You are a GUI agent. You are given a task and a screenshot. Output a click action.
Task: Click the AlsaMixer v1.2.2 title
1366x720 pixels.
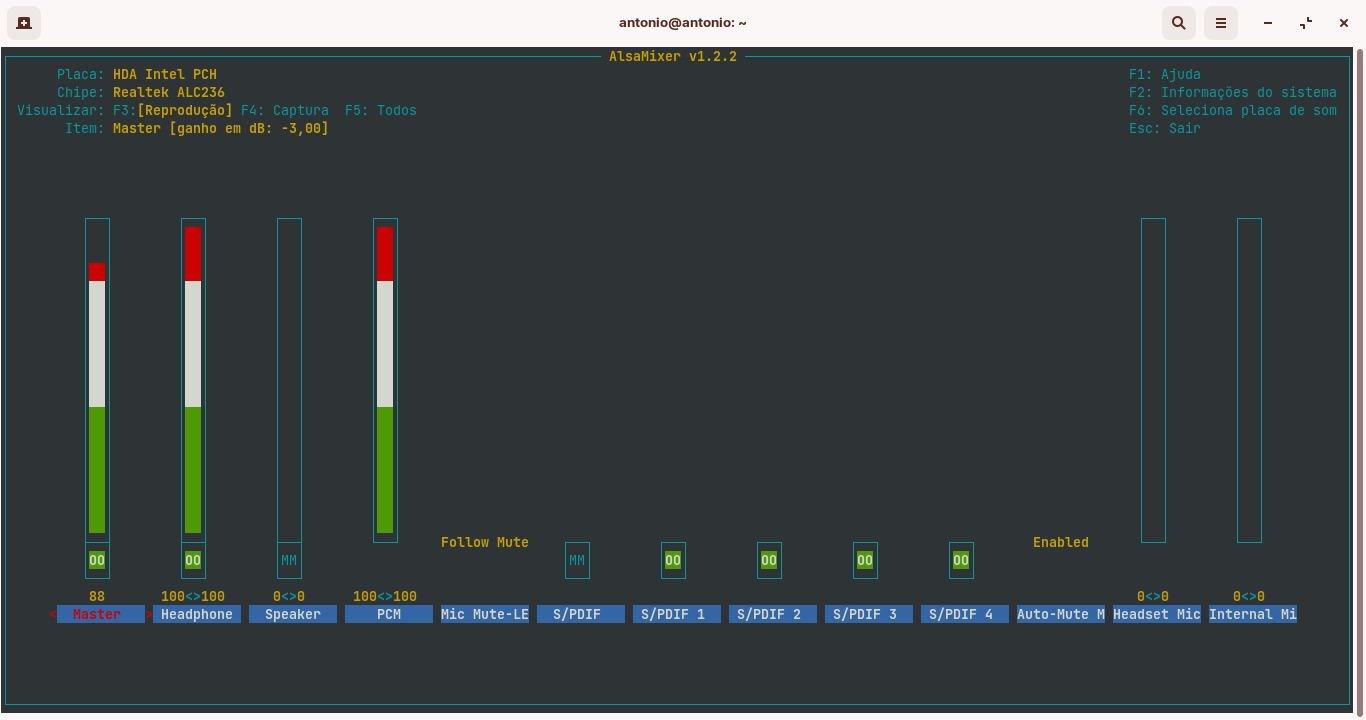[673, 56]
